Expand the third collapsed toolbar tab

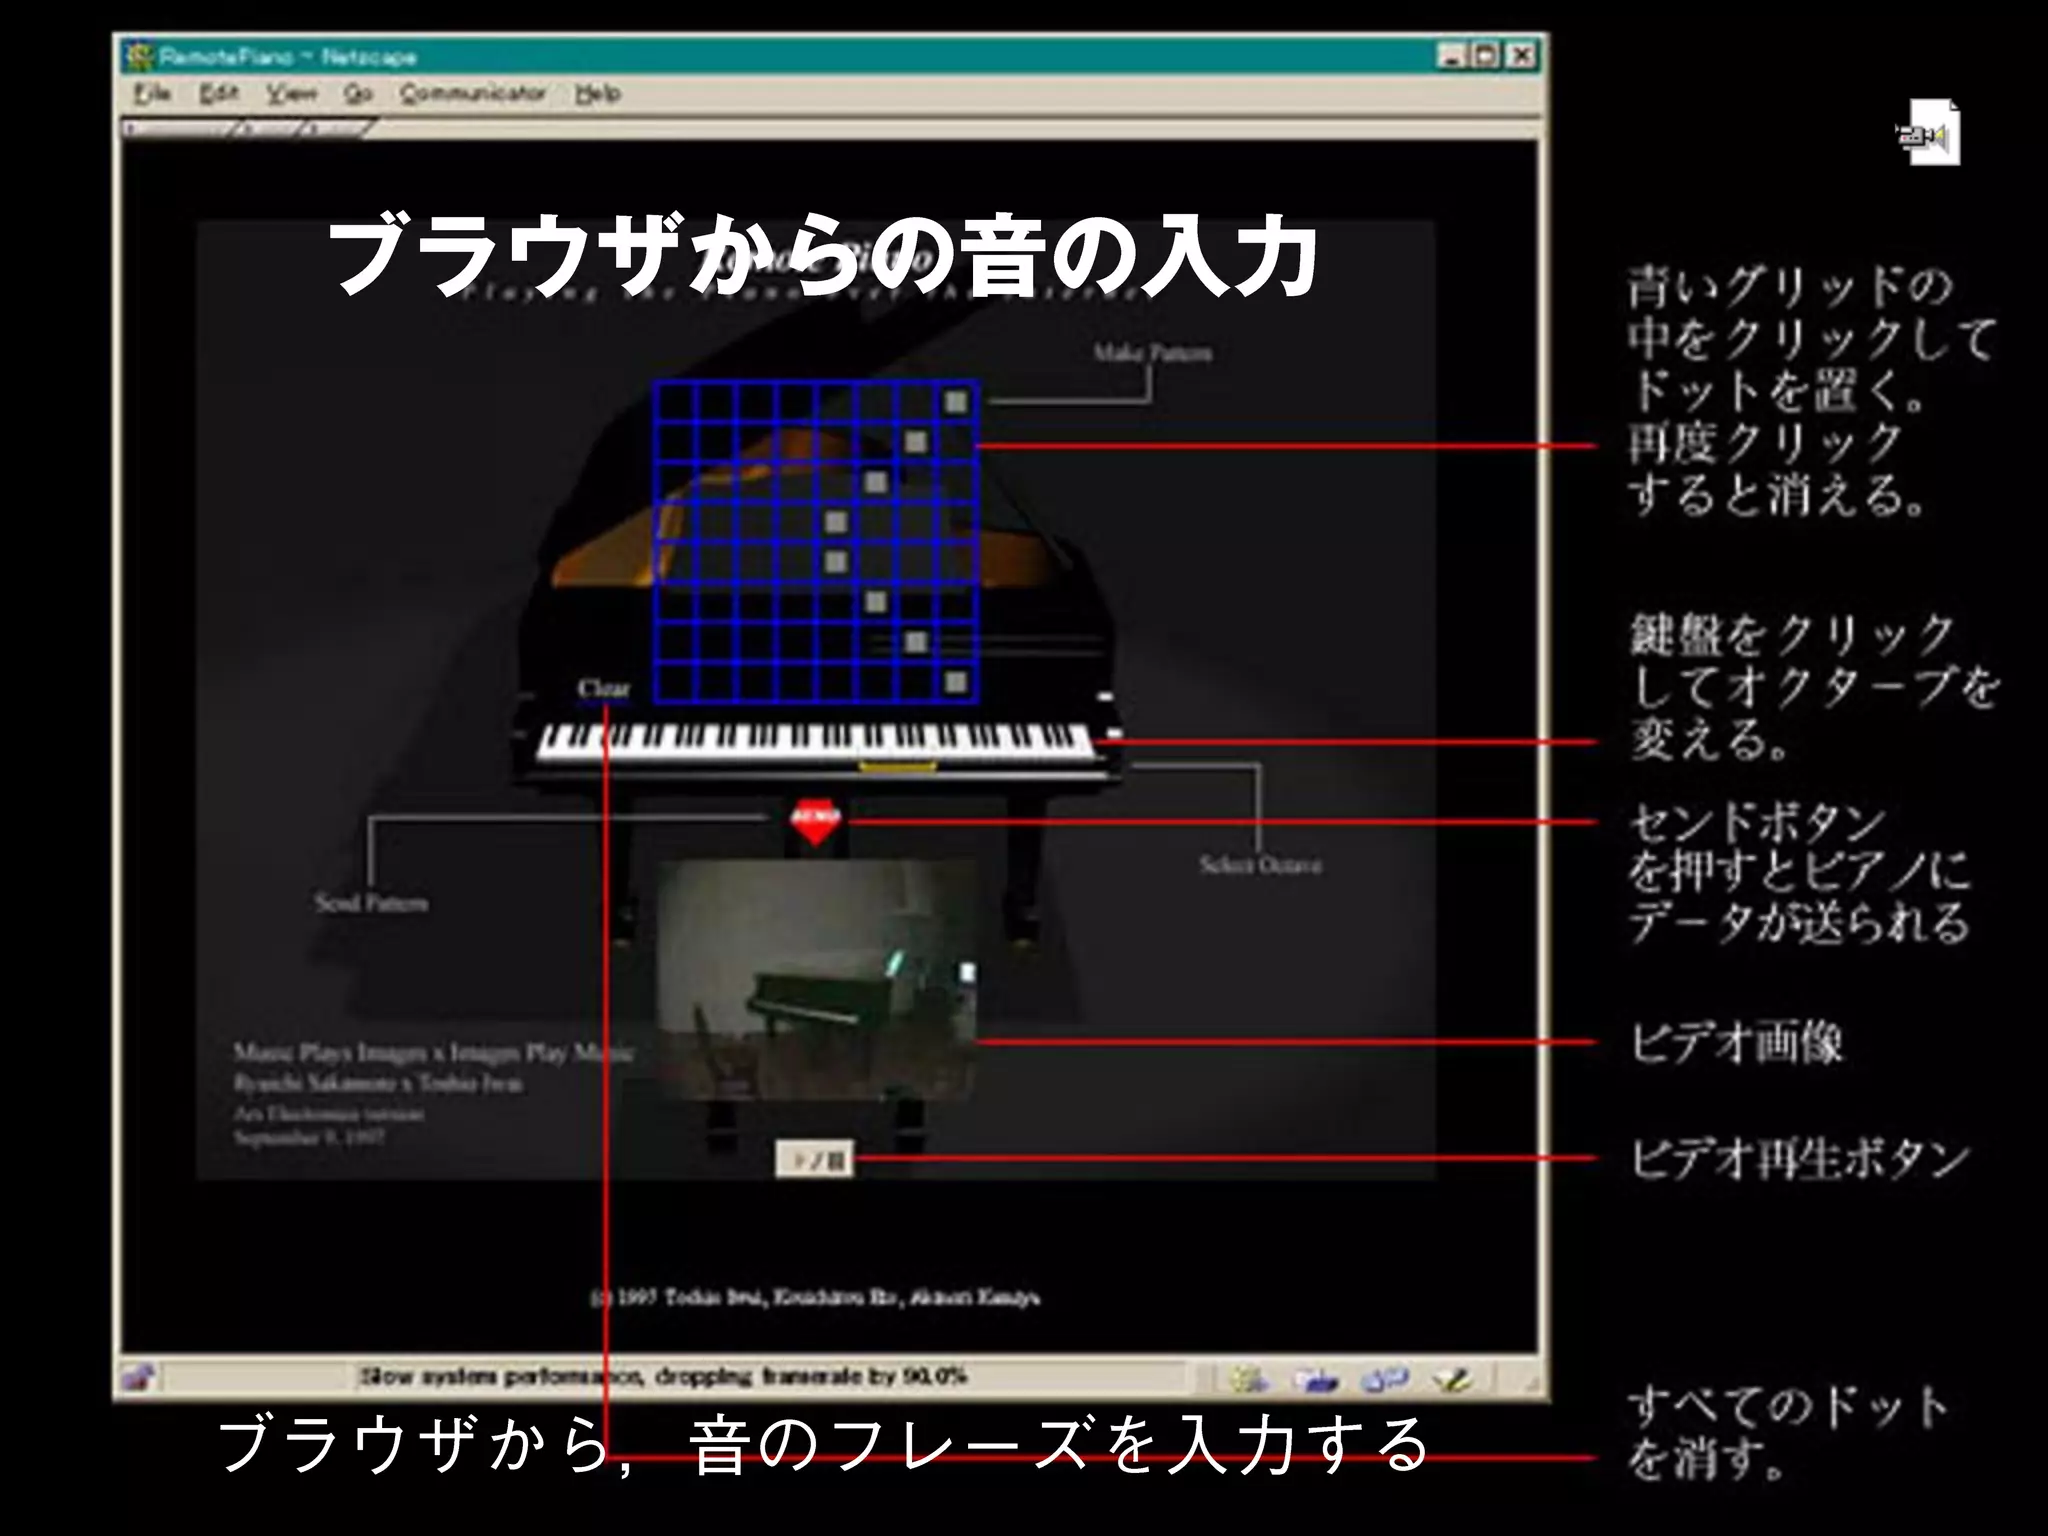point(338,129)
